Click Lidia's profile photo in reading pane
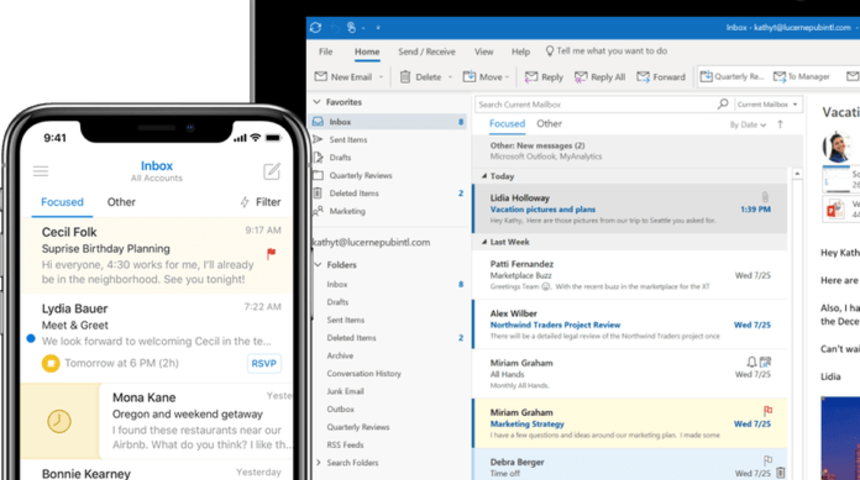Screen dimensions: 860x480 point(836,147)
